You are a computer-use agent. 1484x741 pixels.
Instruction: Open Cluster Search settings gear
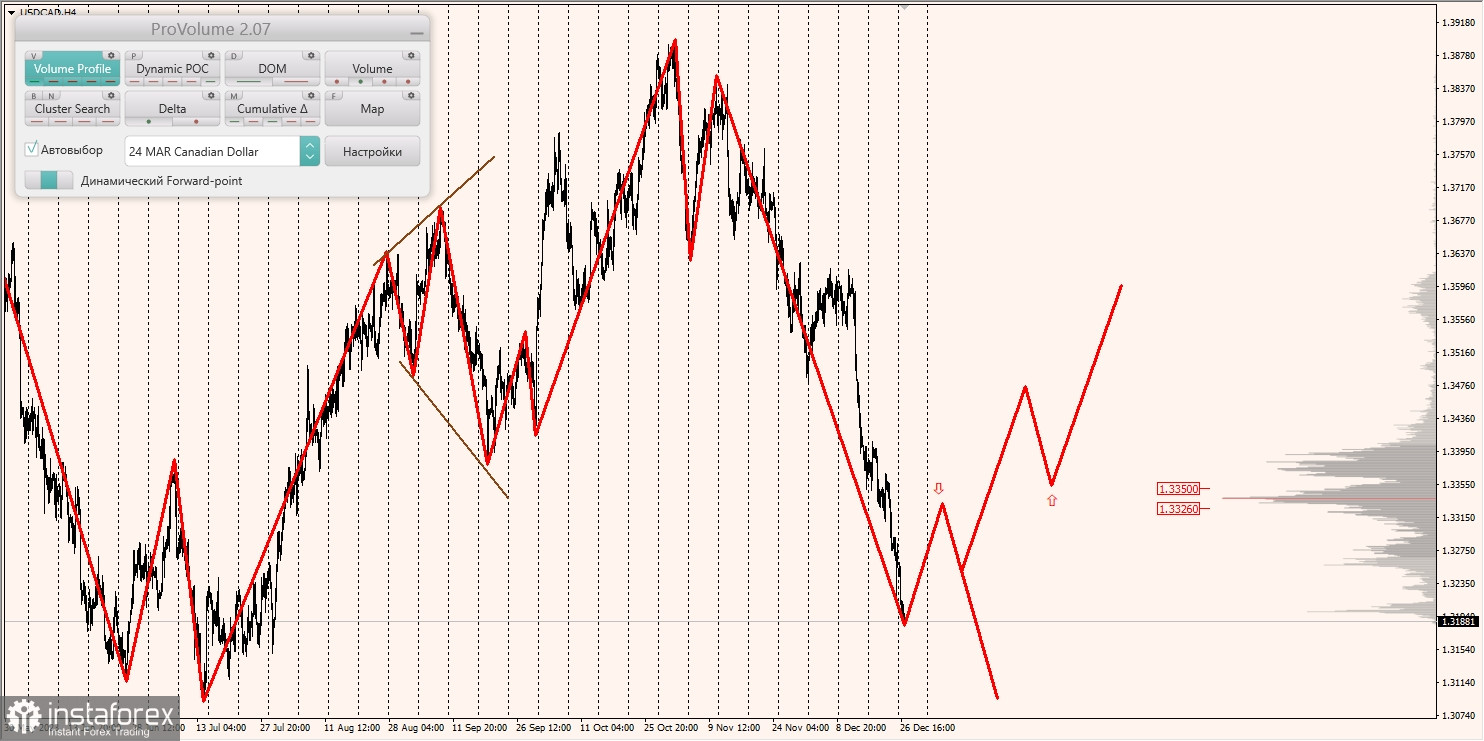(111, 95)
